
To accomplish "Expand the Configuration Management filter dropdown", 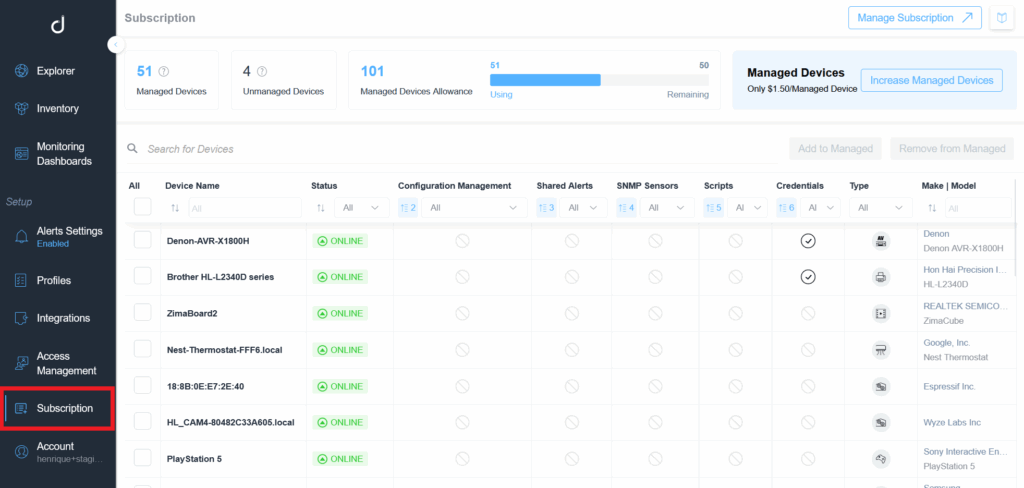I will click(473, 208).
